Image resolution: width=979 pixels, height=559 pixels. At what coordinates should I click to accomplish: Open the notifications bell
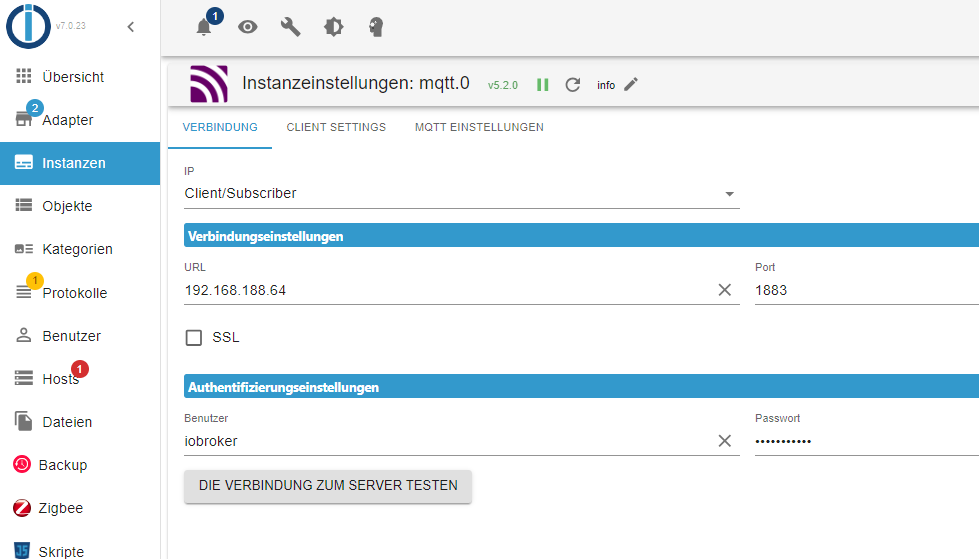(x=204, y=27)
